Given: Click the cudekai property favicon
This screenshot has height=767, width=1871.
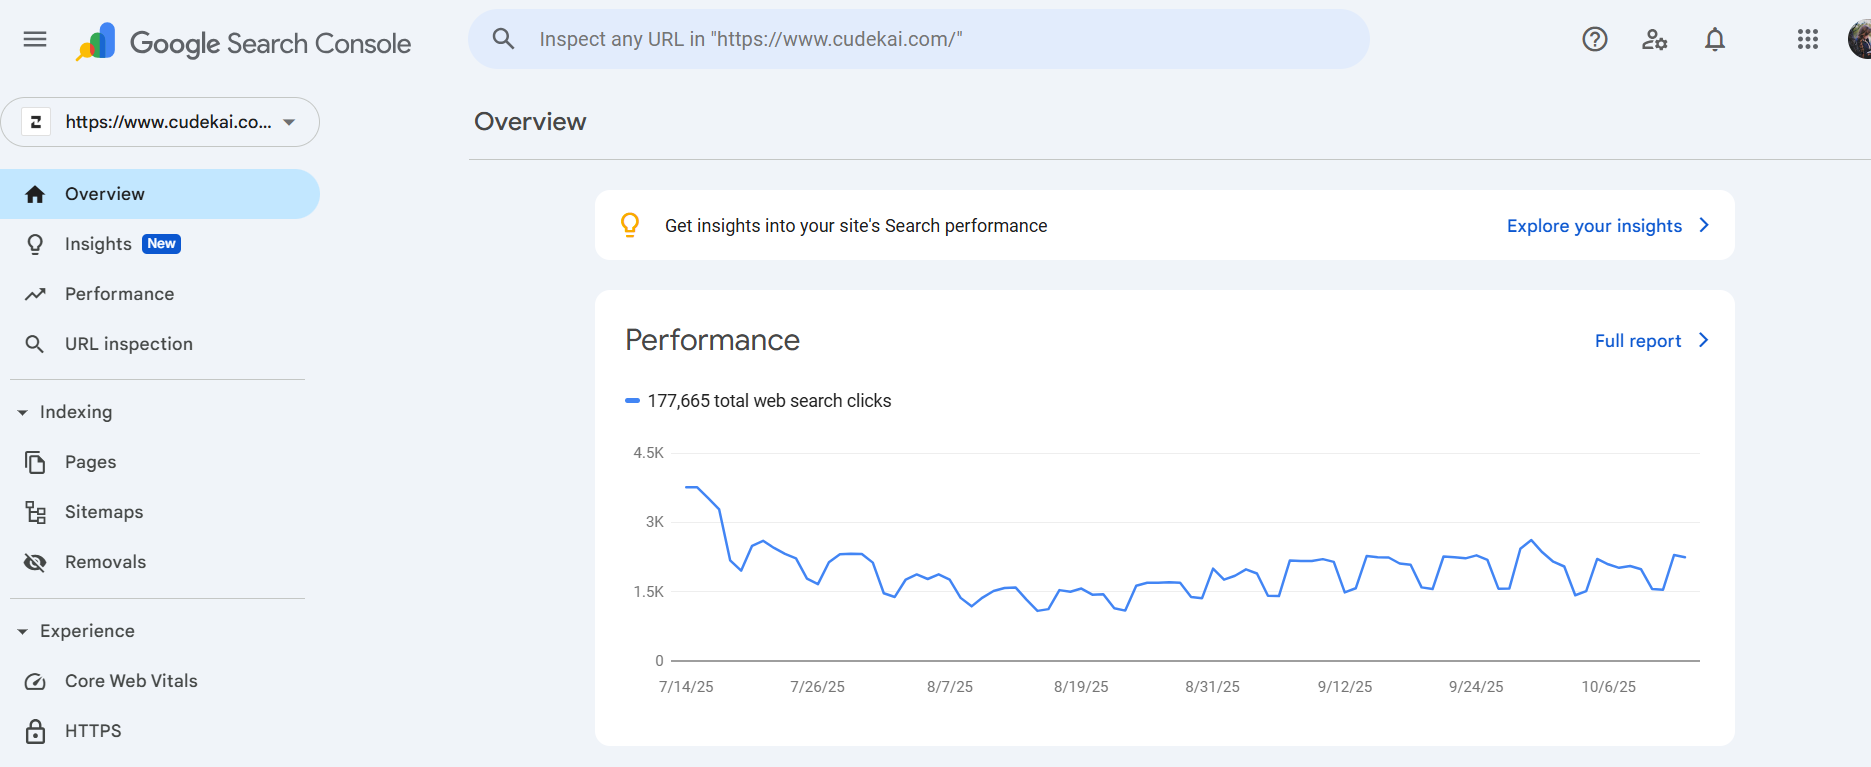Looking at the screenshot, I should [36, 122].
